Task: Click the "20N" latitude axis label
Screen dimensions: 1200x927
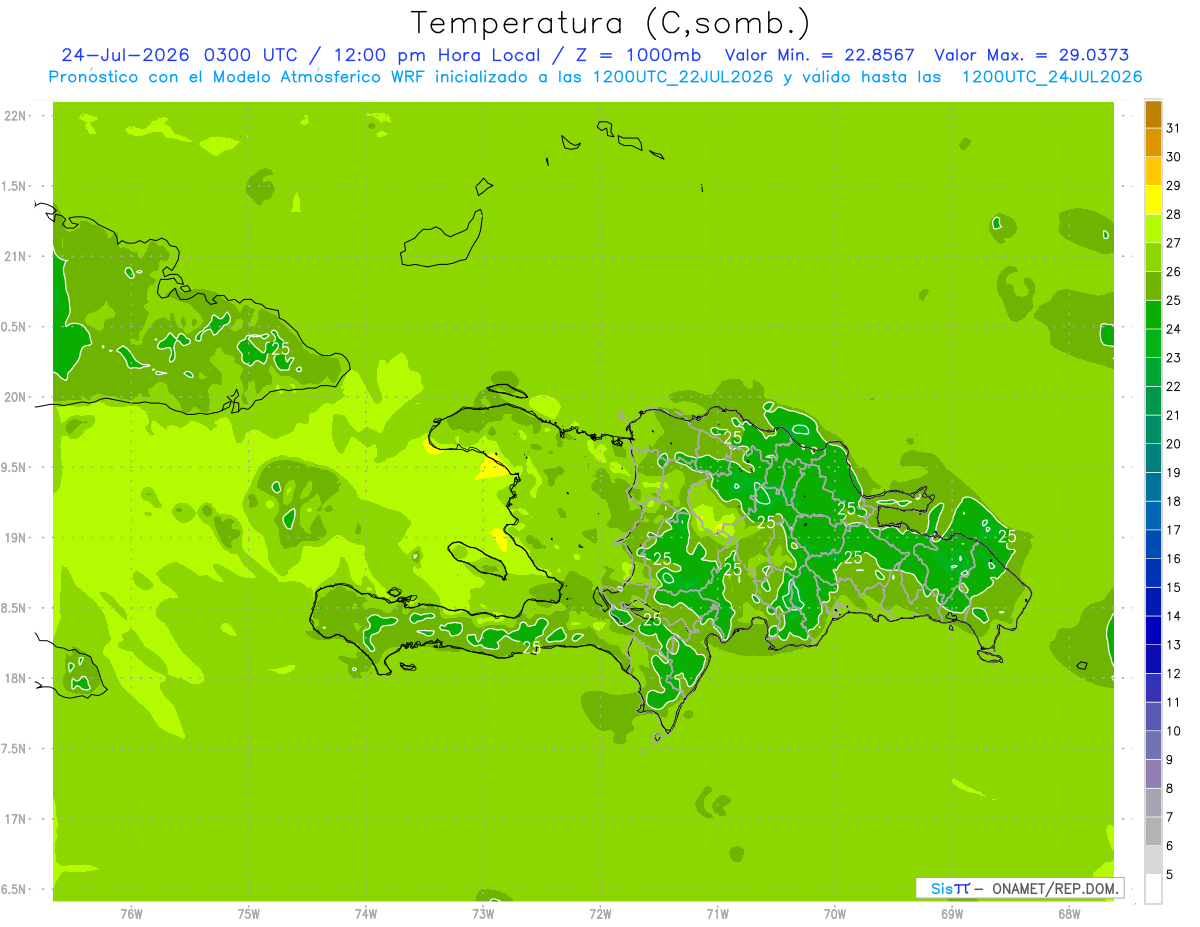Action: point(16,397)
